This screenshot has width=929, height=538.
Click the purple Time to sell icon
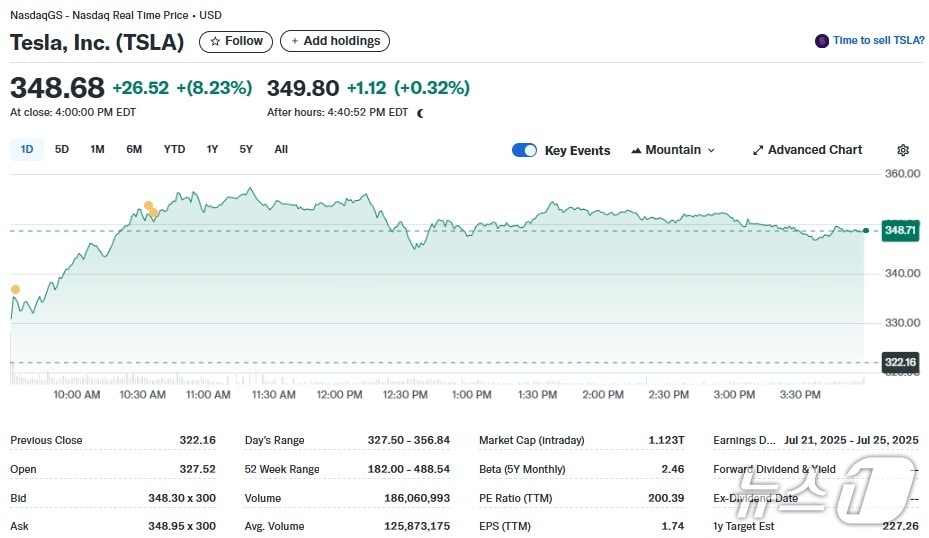click(822, 41)
